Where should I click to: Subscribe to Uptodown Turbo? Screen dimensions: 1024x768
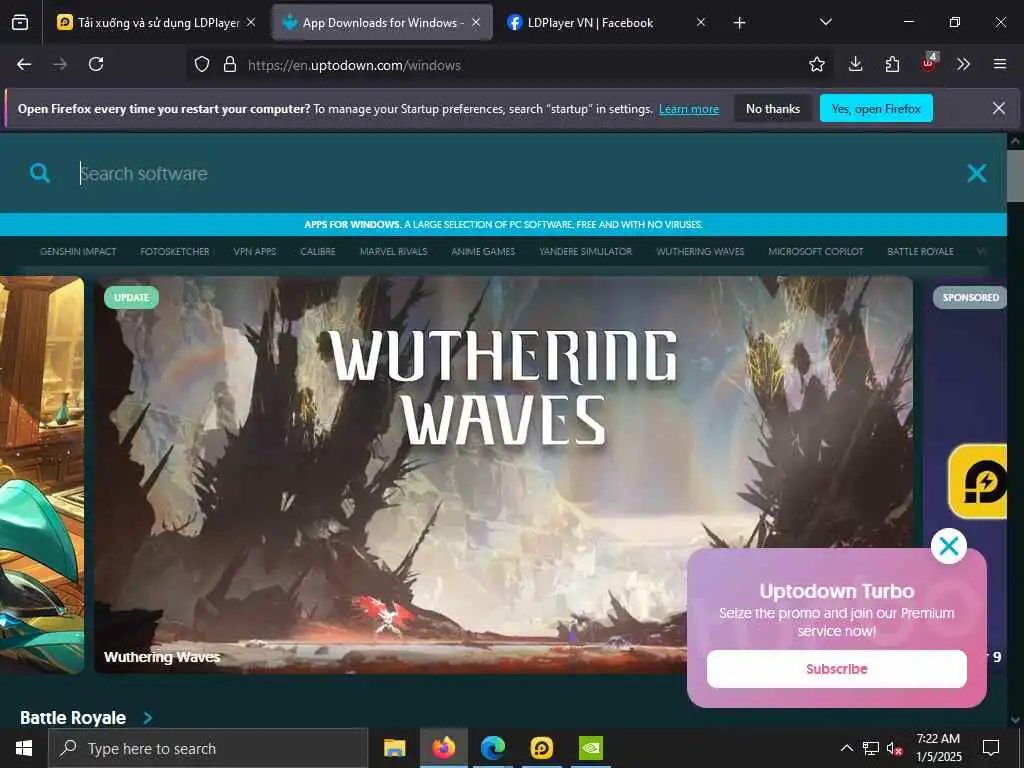tap(837, 669)
